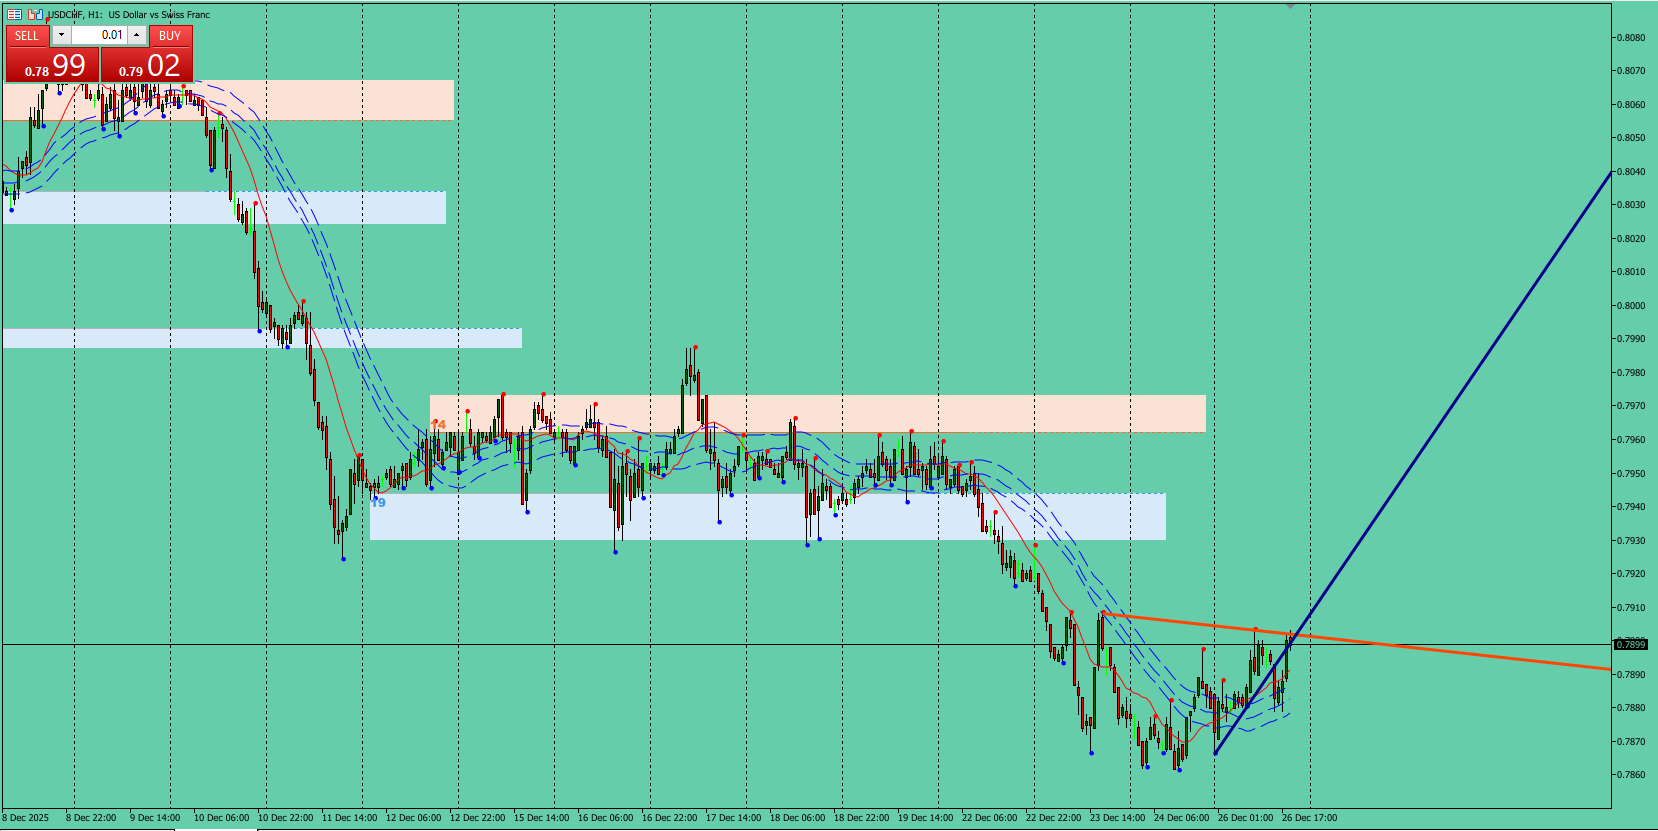Click the 26 Dec 01:00 time label
Viewport: 1658px width, 831px height.
click(1246, 818)
